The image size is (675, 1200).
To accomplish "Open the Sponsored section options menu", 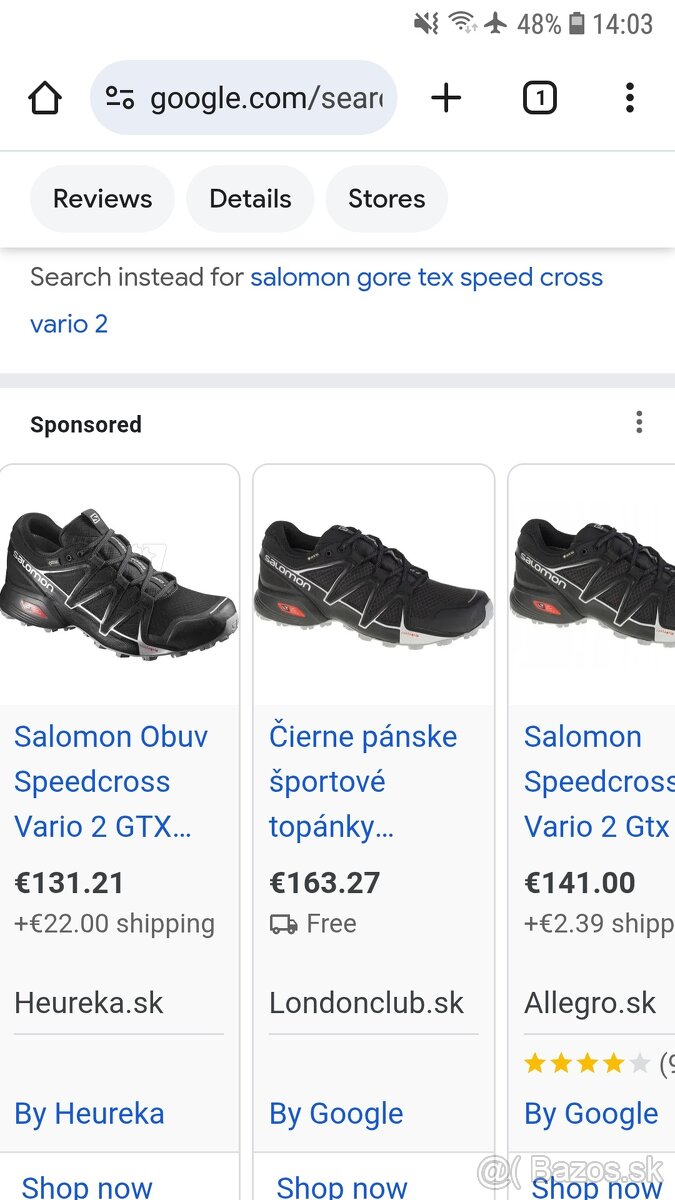I will coord(639,422).
